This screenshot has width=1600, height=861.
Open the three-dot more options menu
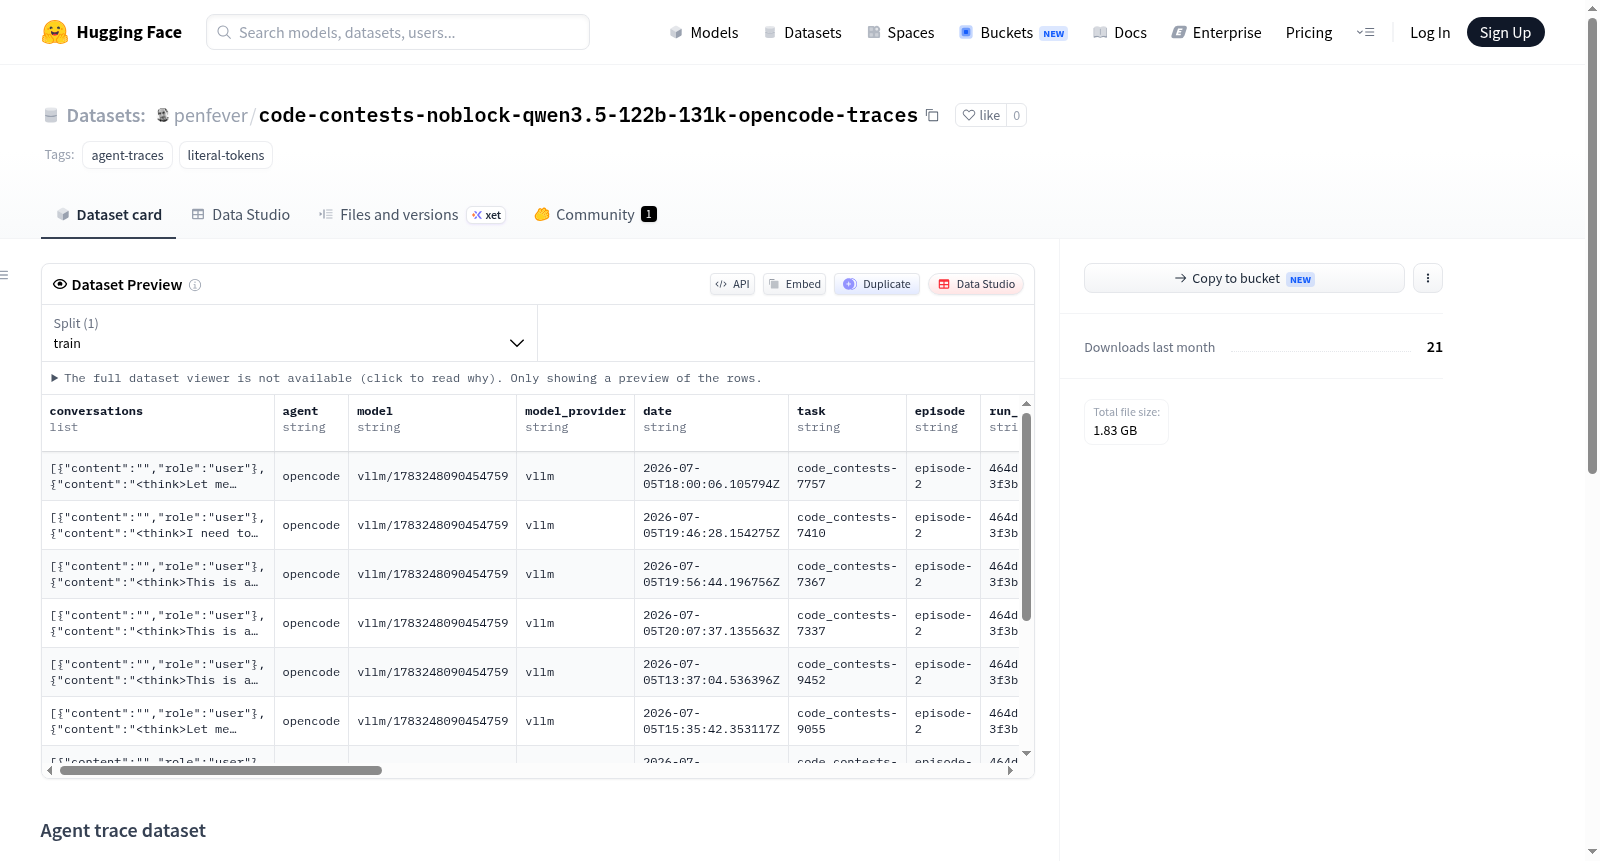(x=1428, y=278)
